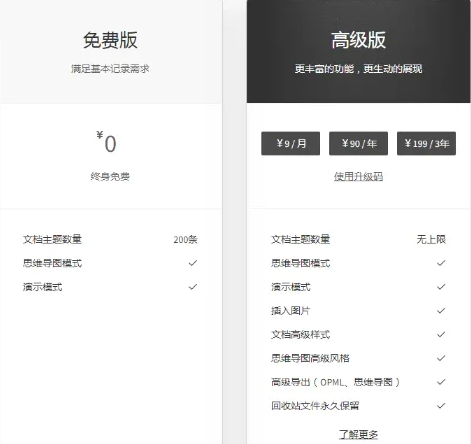Click the 高级版 plan heading

click(358, 40)
